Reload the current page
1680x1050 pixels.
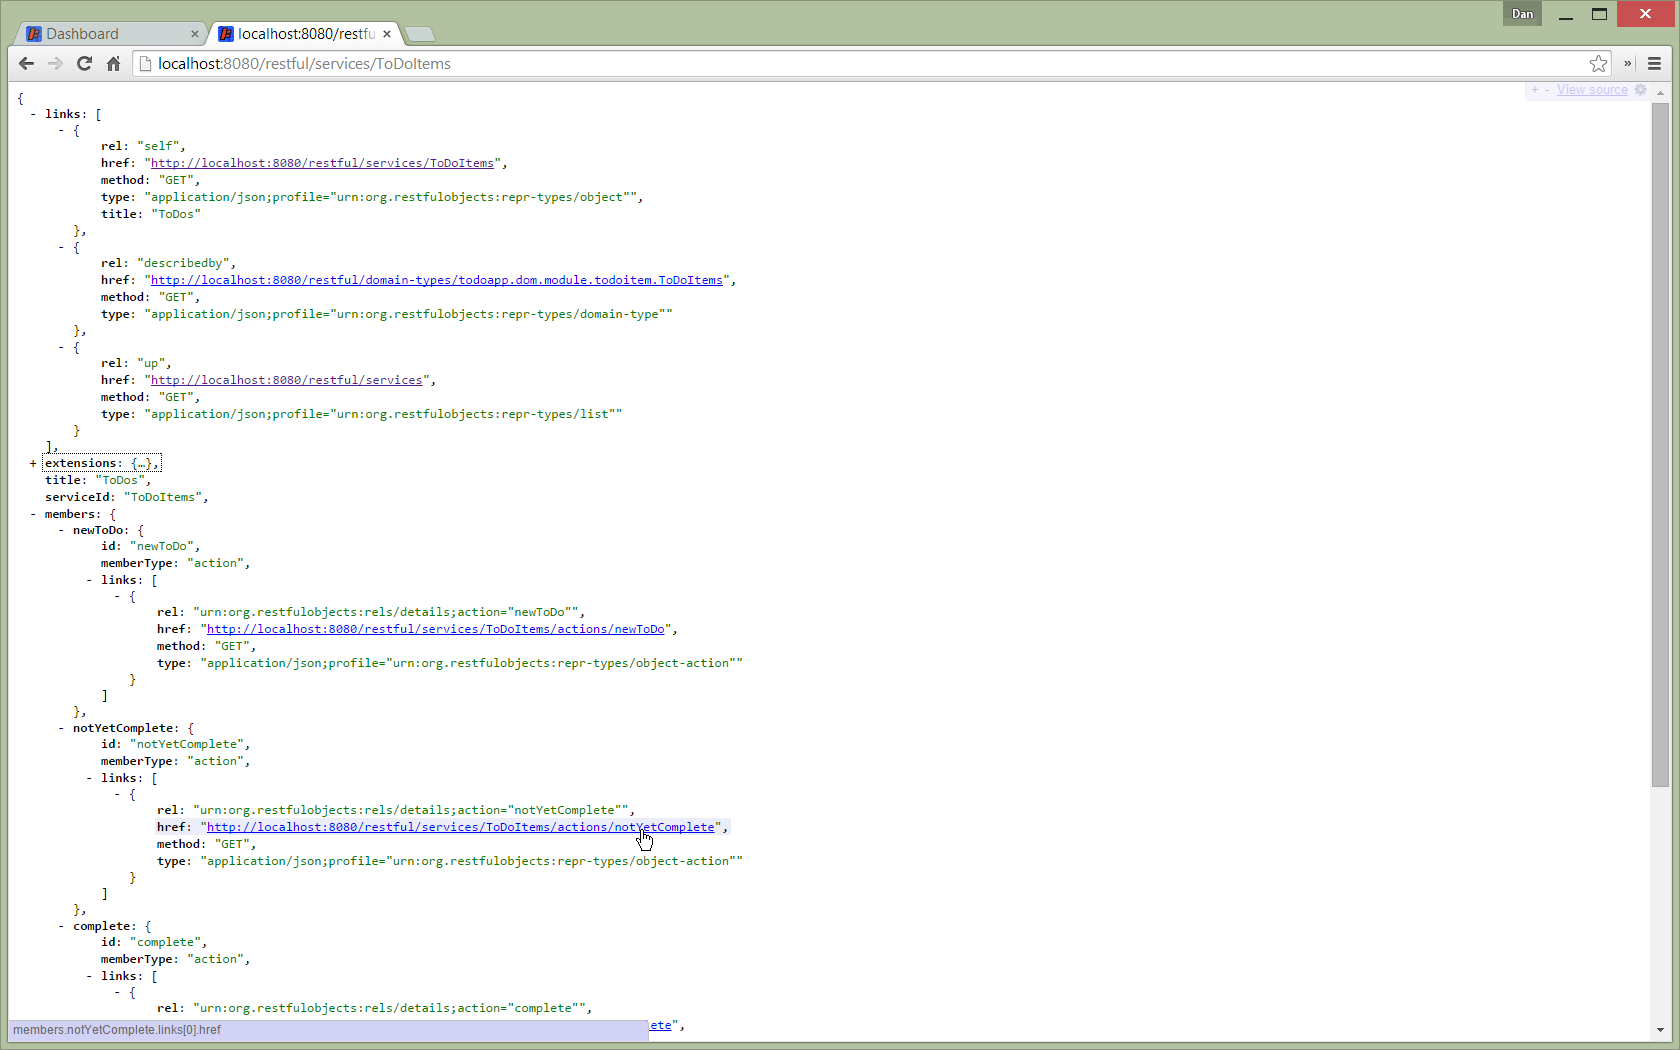[x=84, y=64]
